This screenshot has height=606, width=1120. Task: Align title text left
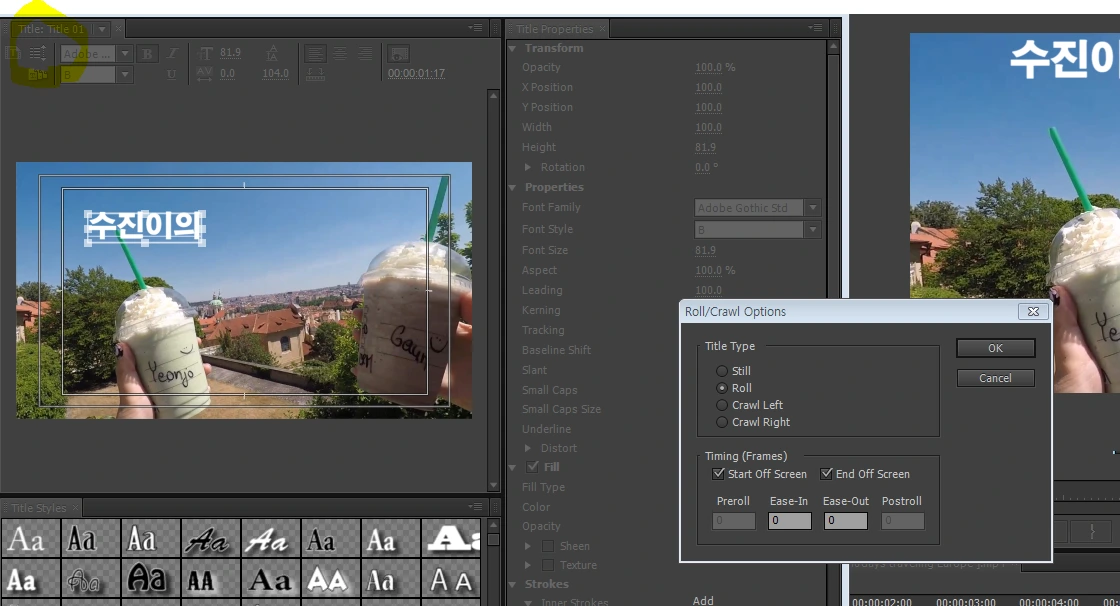click(315, 54)
